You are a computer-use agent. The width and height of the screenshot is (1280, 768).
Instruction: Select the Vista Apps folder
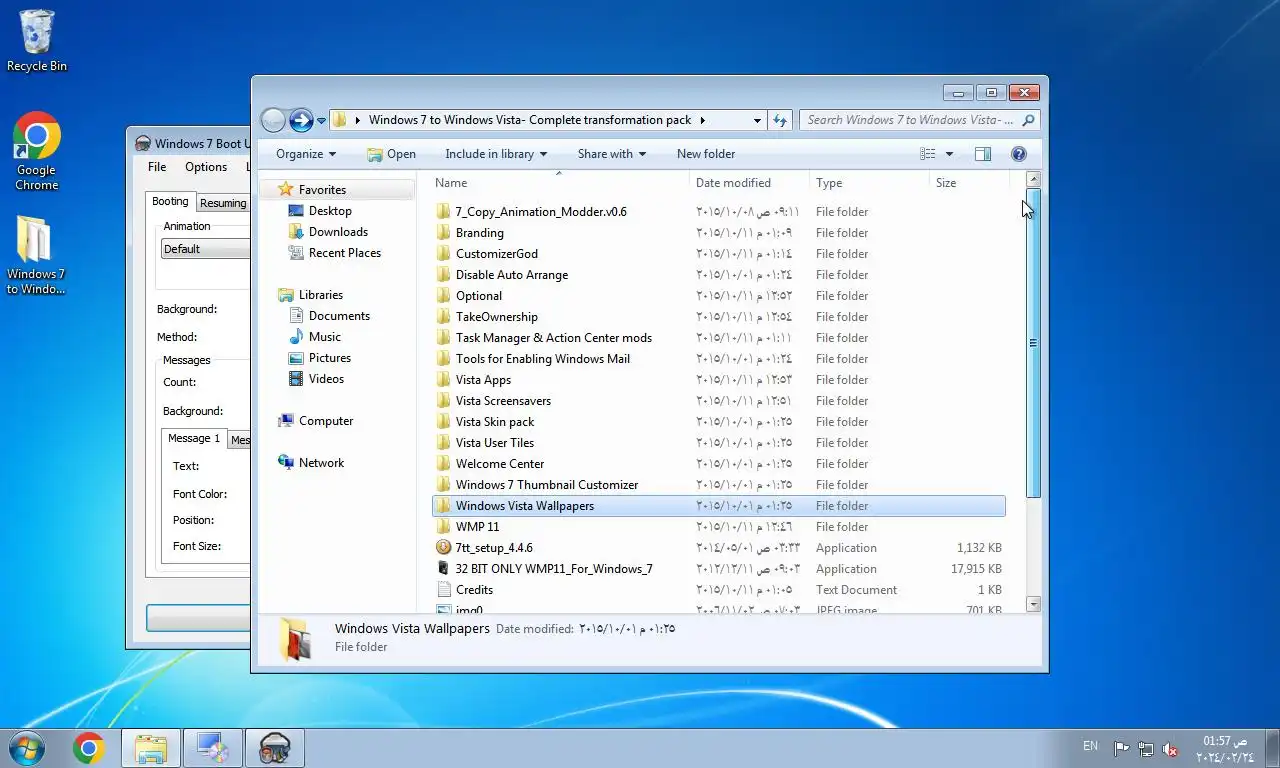[x=718, y=380]
